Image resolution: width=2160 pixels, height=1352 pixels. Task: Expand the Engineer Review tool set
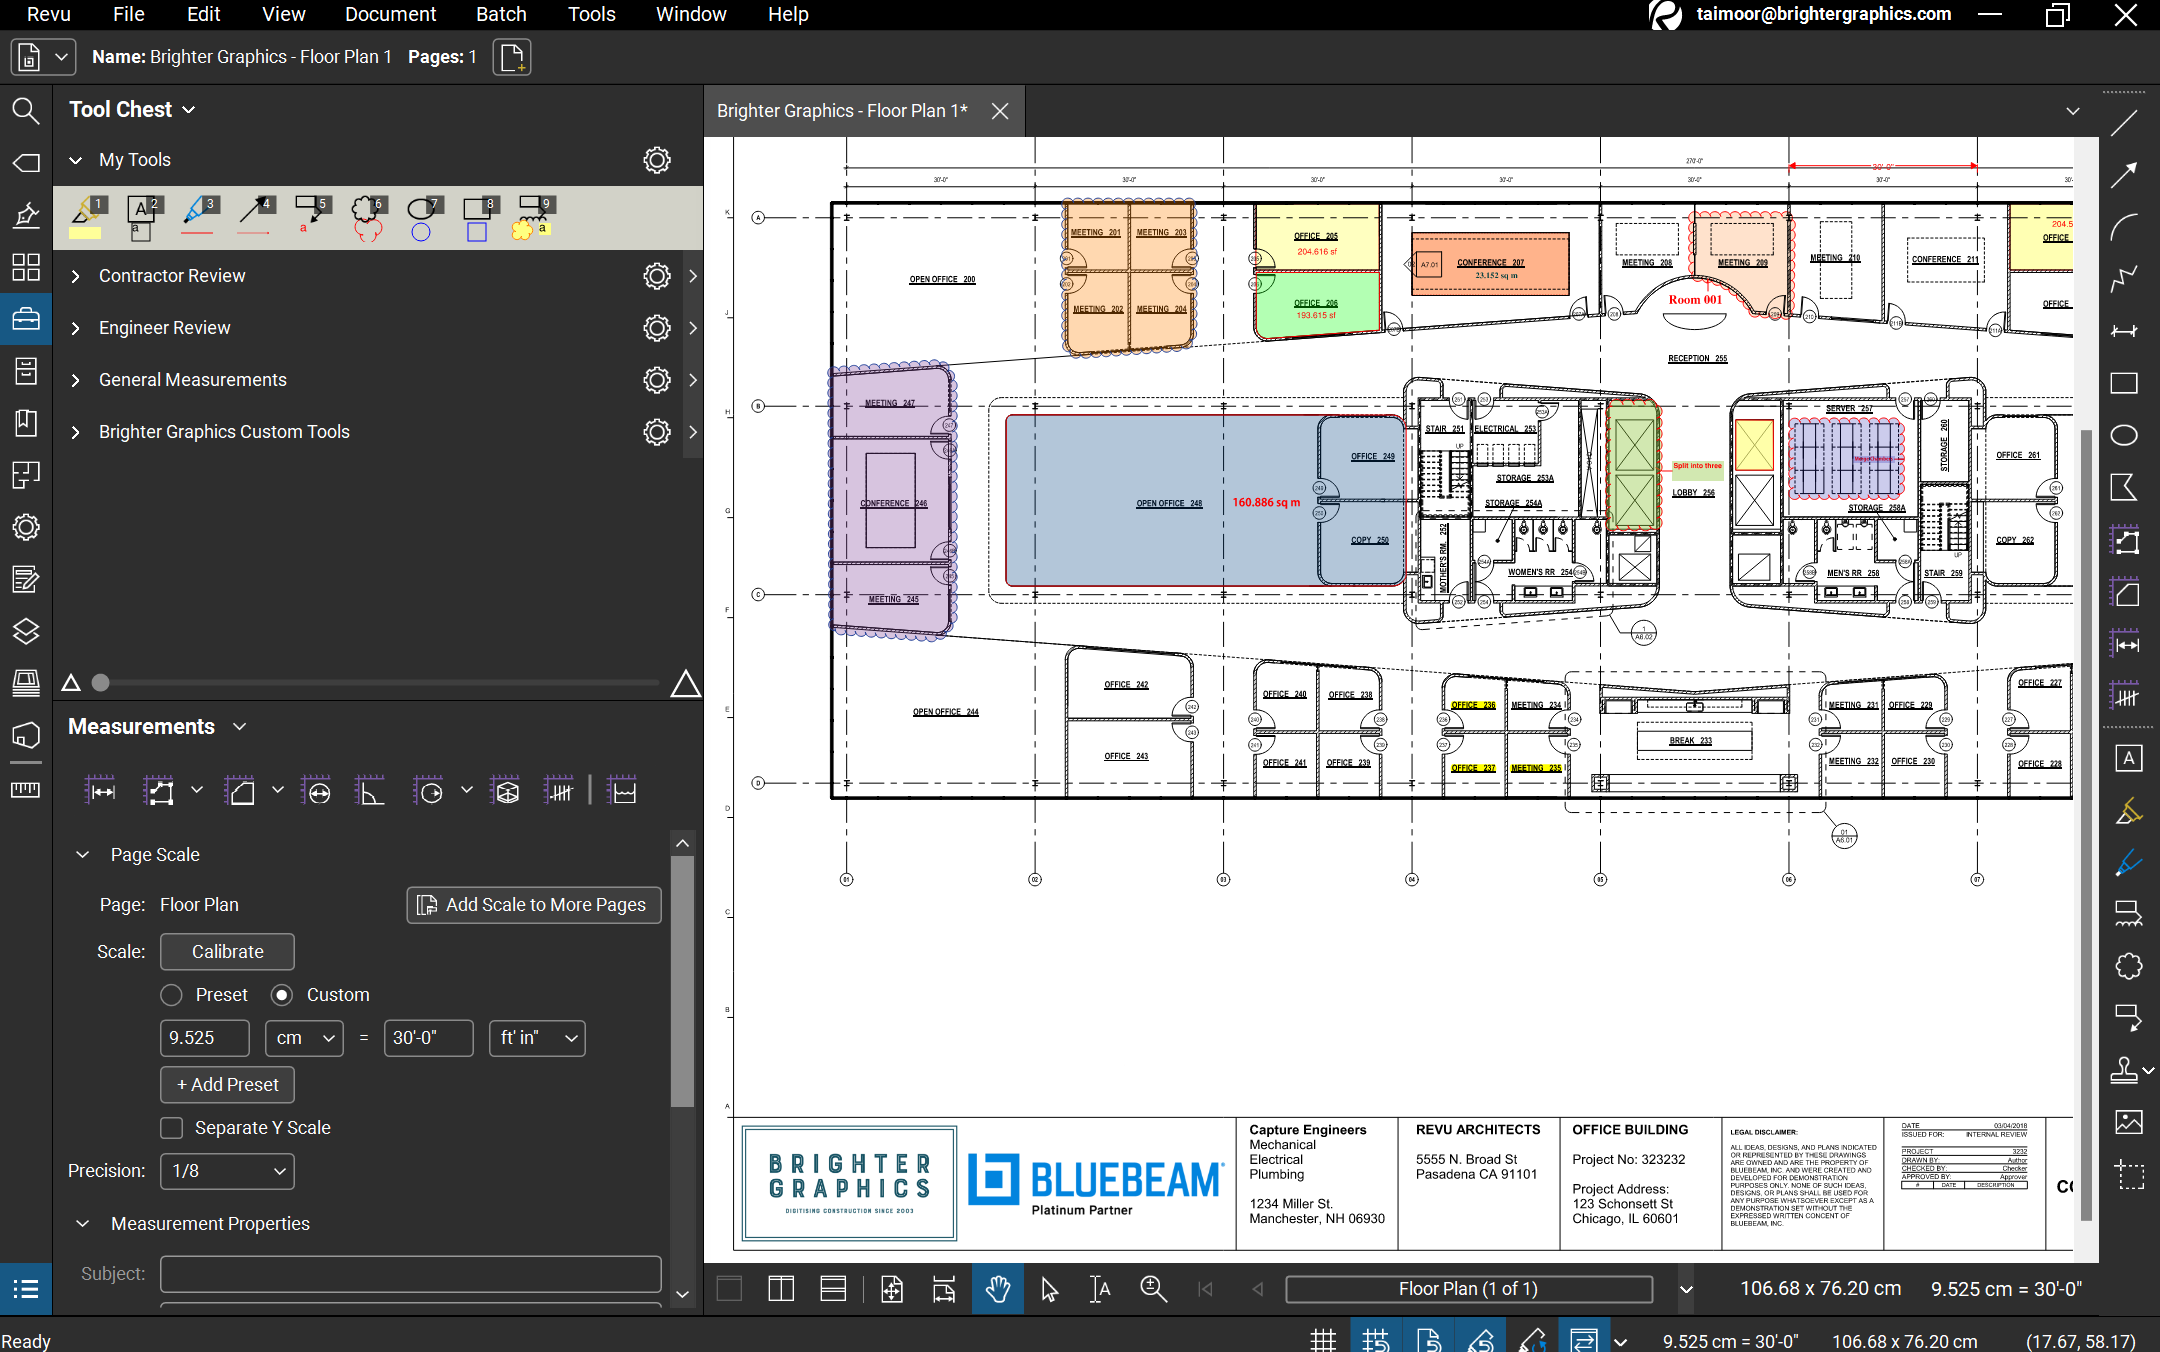pos(75,328)
